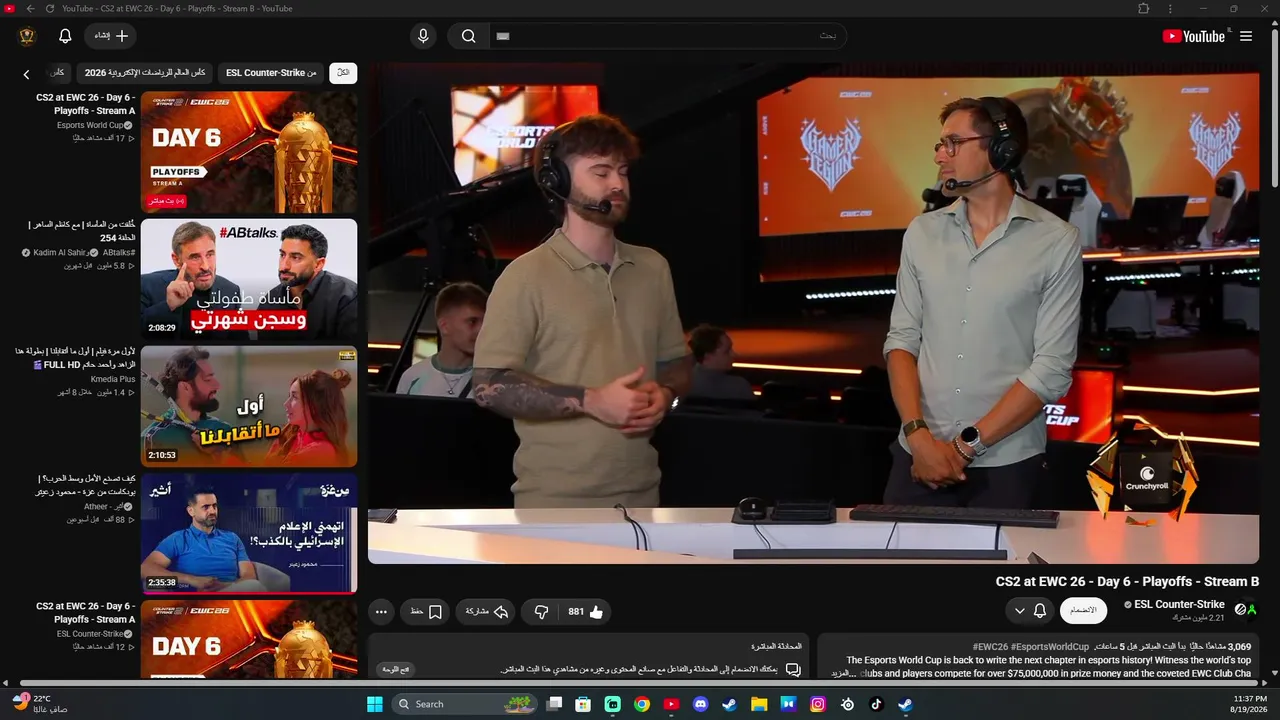Click the ESL Counter-Strike channel avatar
1280x720 pixels.
[x=1246, y=609]
